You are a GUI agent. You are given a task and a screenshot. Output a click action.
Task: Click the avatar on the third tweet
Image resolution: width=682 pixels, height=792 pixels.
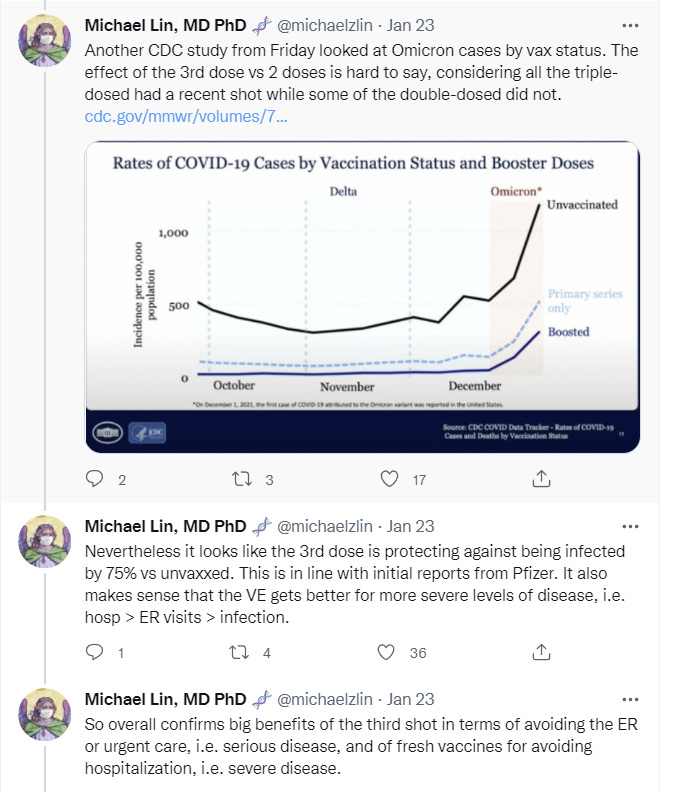point(44,714)
